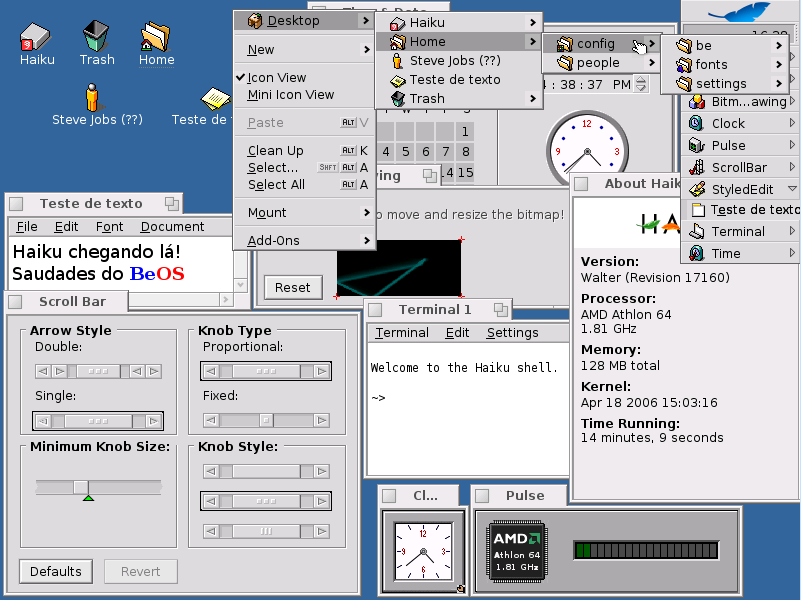Viewport: 801px width, 600px height.
Task: Select the Steve Jobs person desktop icon
Action: (x=94, y=98)
